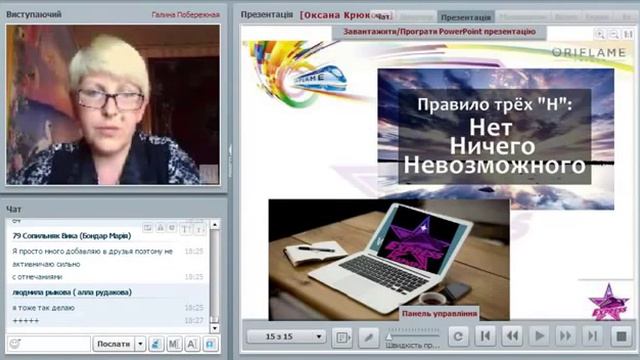The width and height of the screenshot is (640, 360).
Task: Advance with fast-forward slide button
Action: (566, 336)
